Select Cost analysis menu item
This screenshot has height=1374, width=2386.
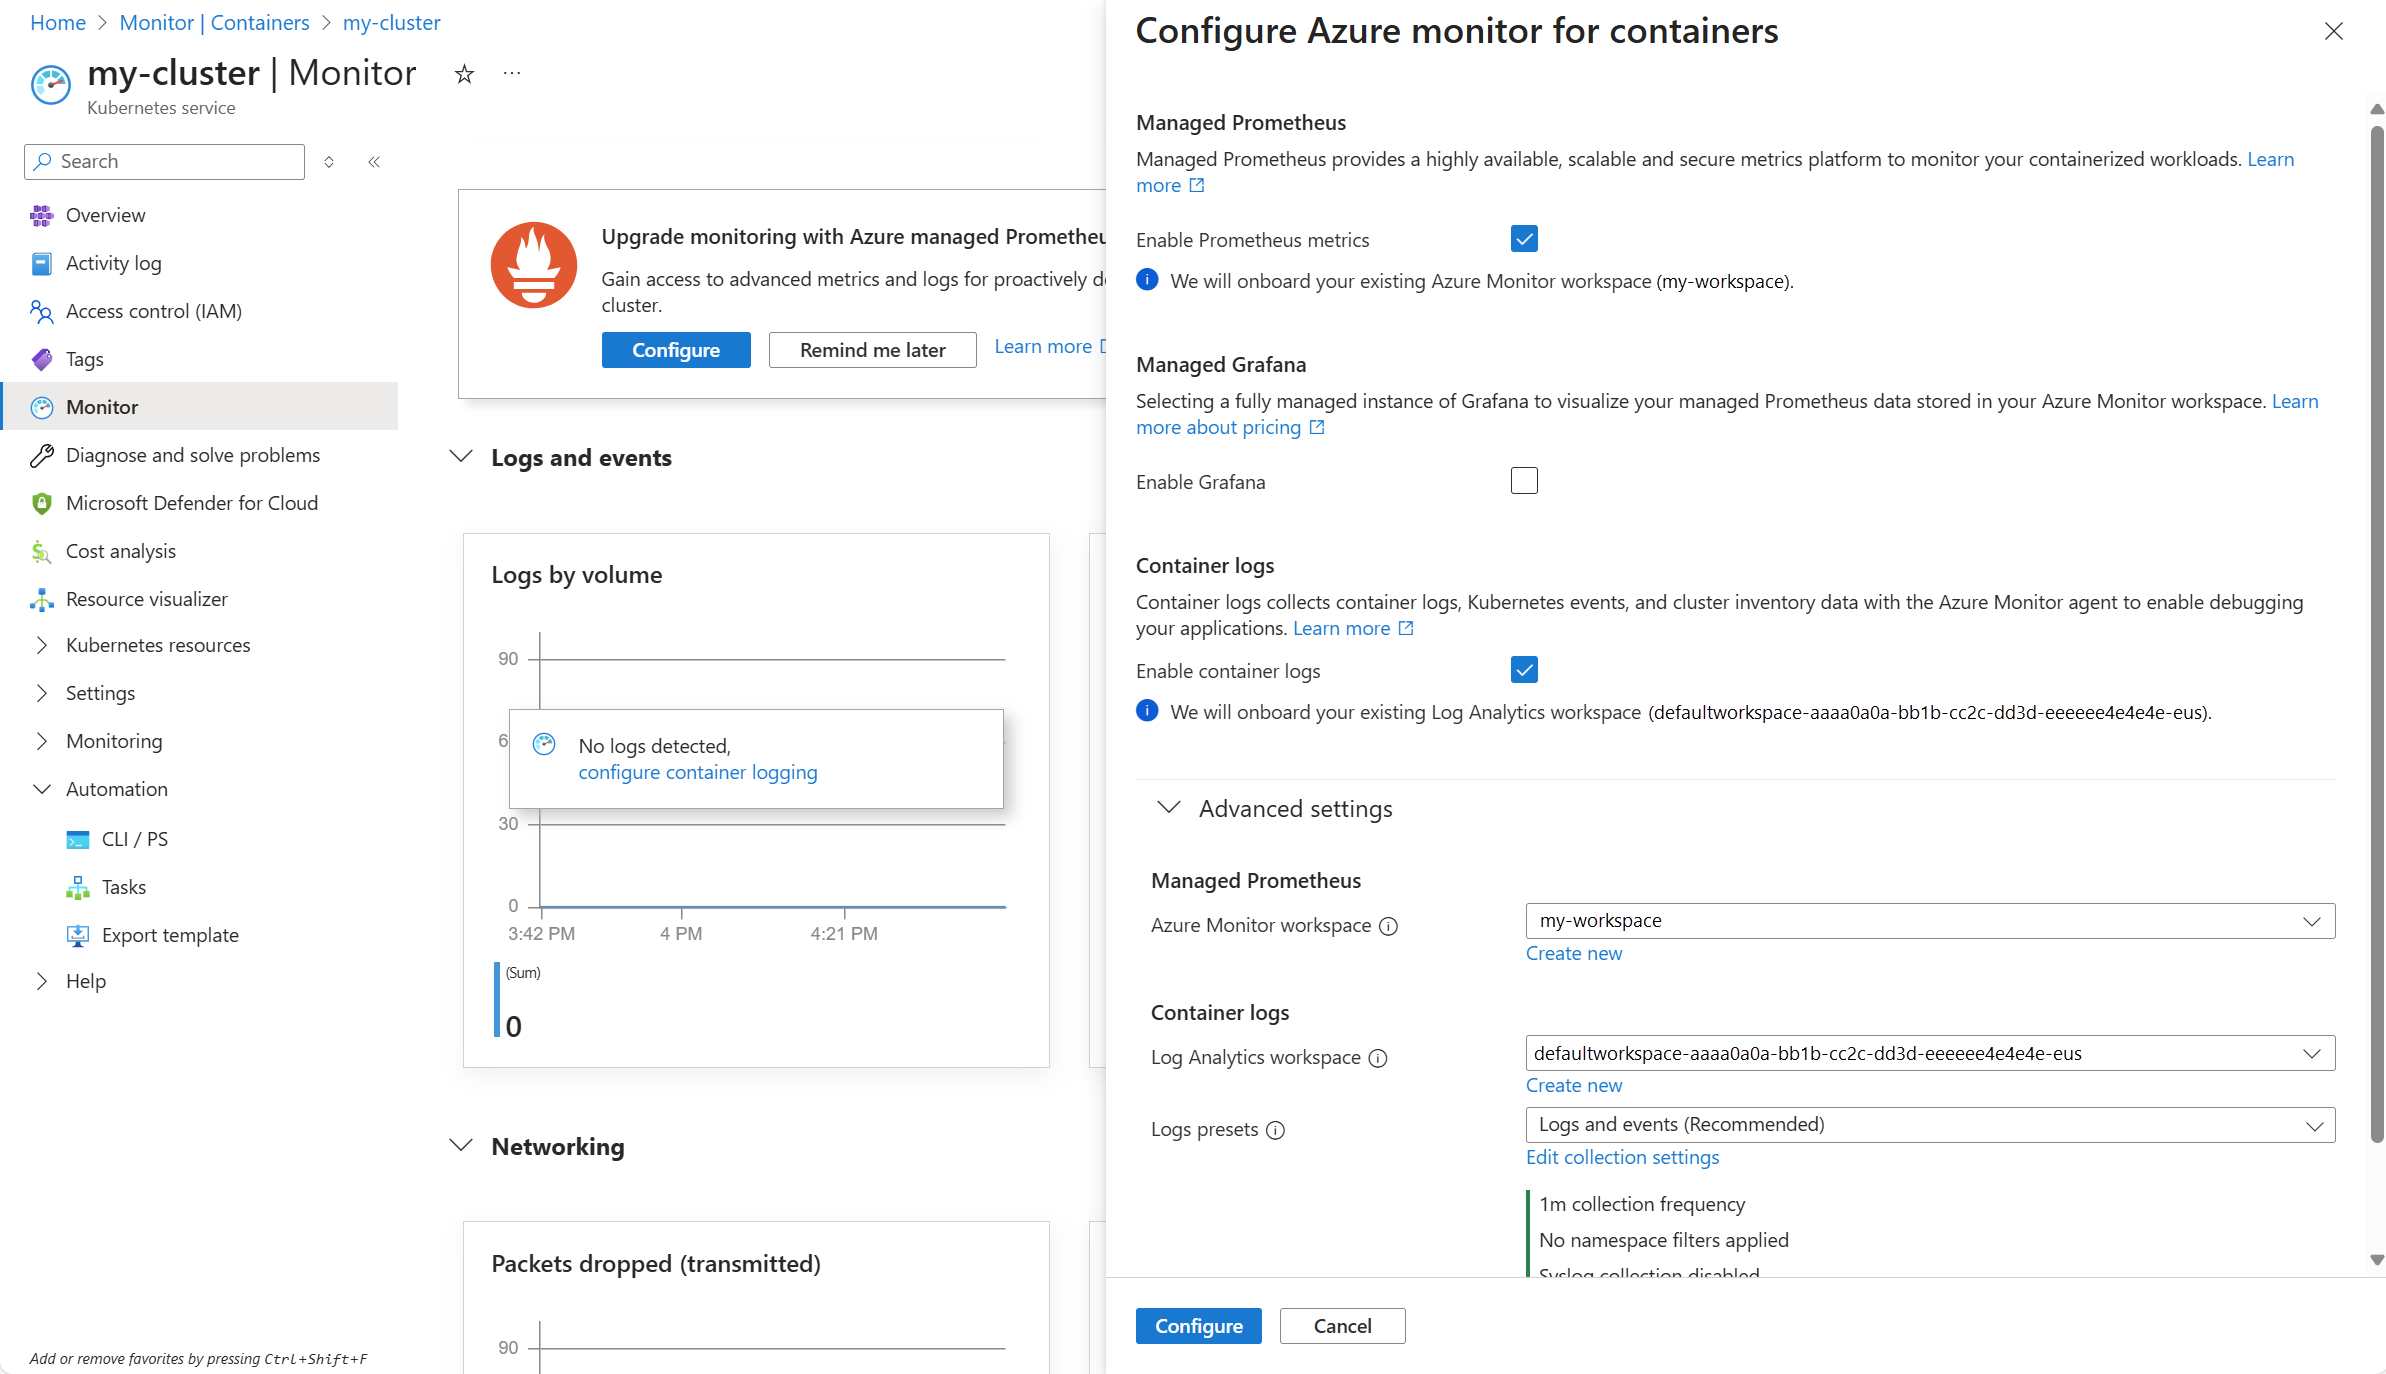tap(120, 551)
